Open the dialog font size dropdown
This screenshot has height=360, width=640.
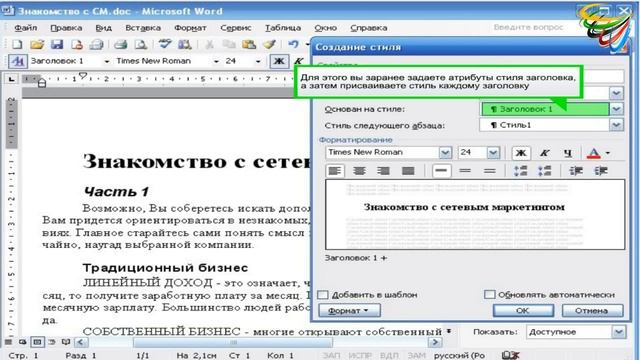pyautogui.click(x=493, y=153)
